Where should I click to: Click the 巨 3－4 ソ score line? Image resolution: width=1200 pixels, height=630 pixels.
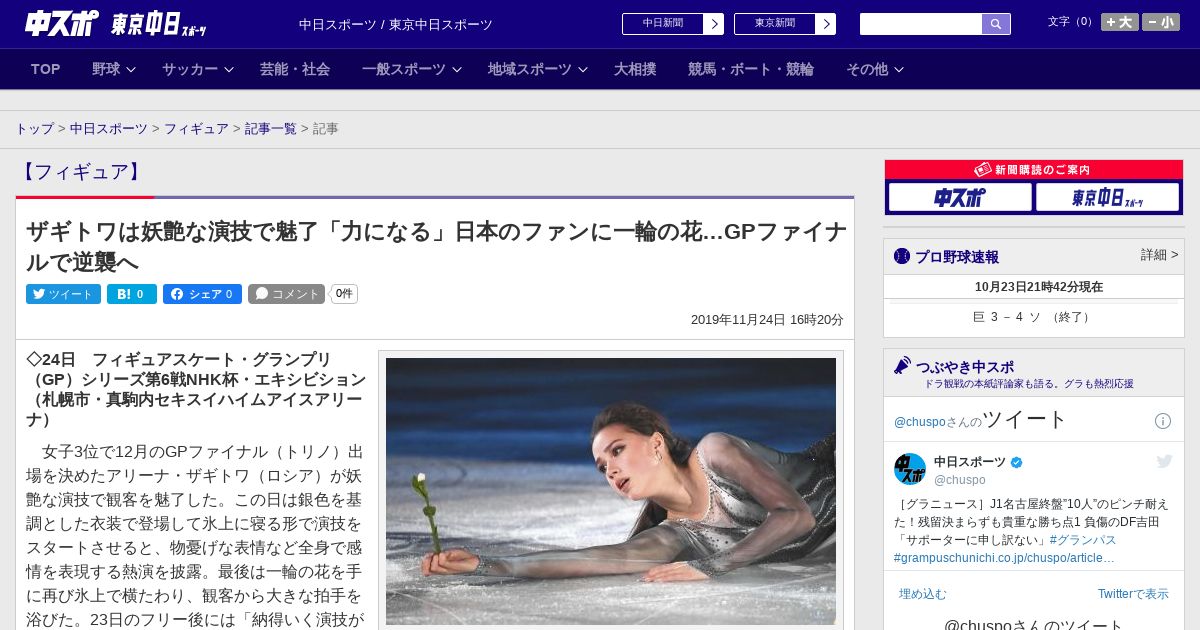click(x=1033, y=317)
